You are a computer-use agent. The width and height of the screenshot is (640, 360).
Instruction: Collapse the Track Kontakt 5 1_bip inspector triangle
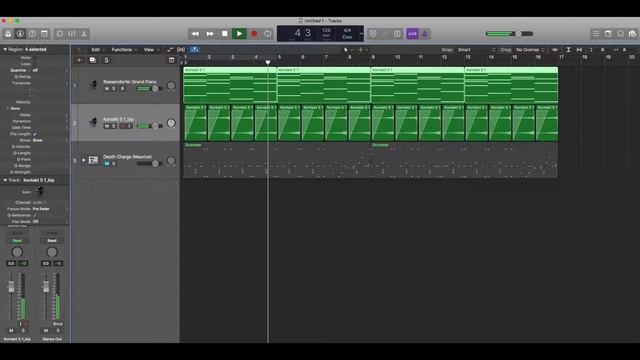5,180
